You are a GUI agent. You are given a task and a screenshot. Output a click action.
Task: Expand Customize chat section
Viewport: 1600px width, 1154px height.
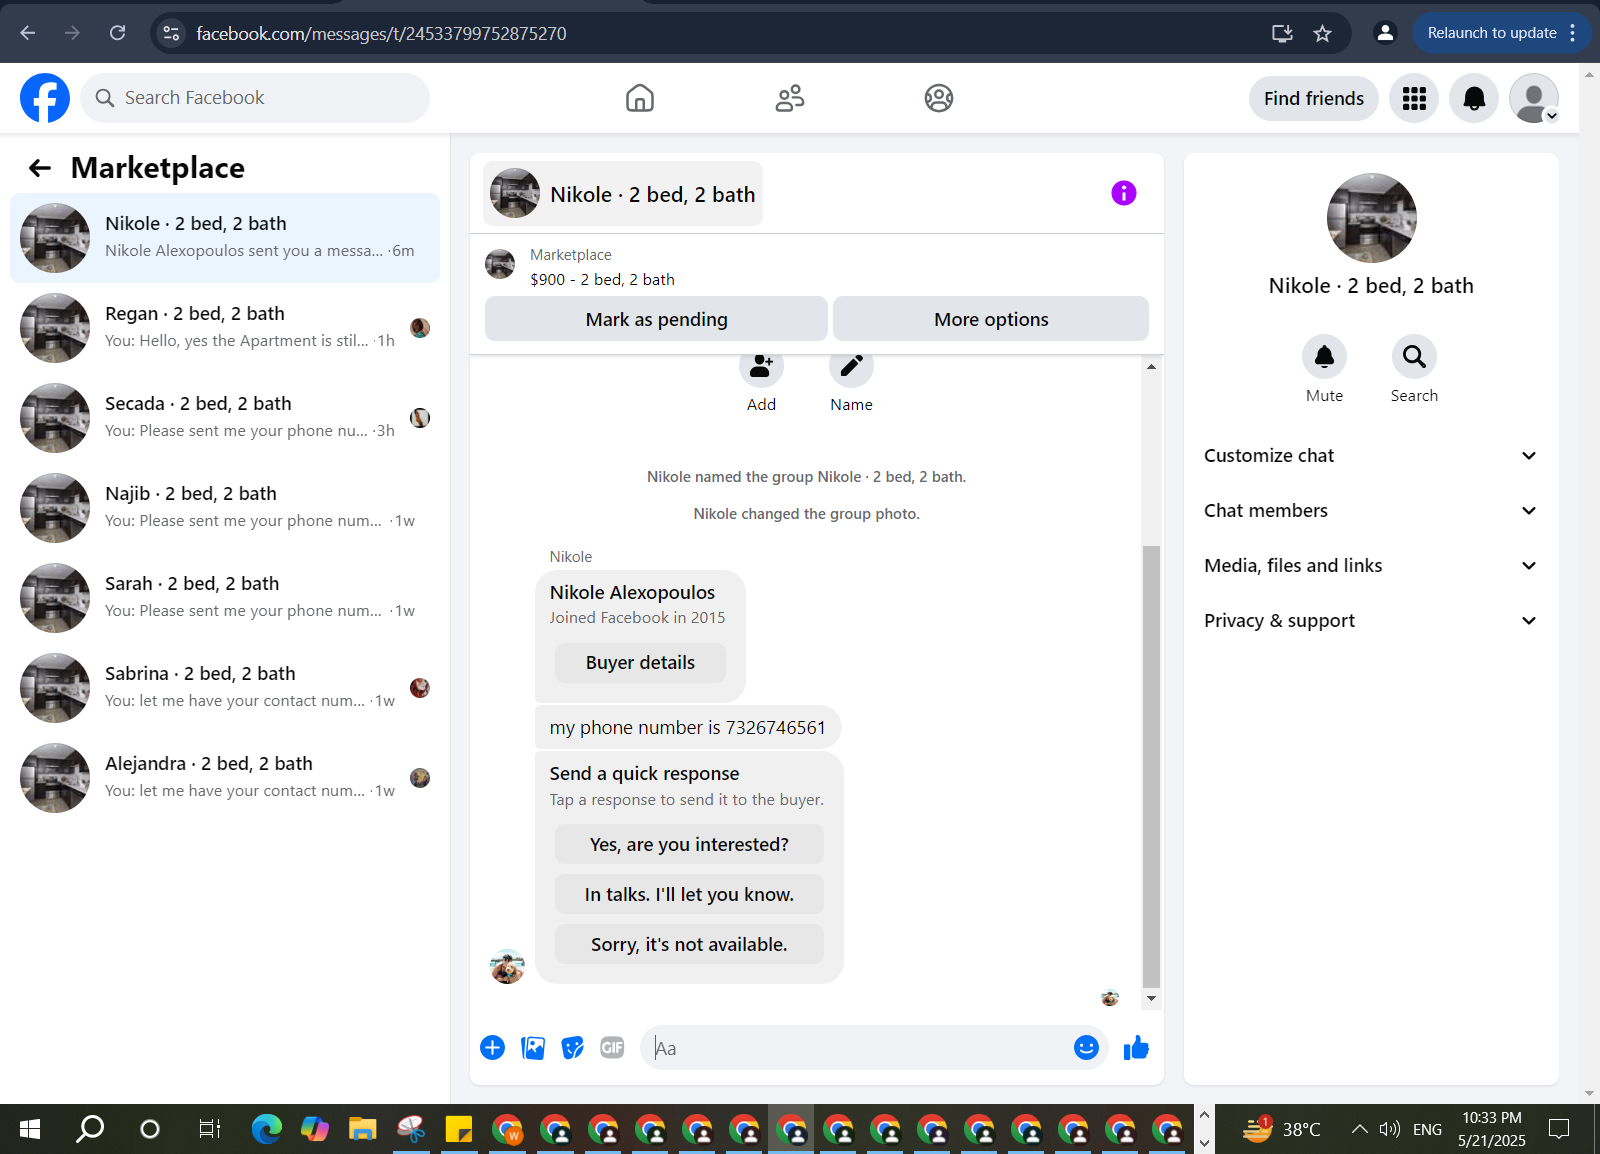[1370, 456]
